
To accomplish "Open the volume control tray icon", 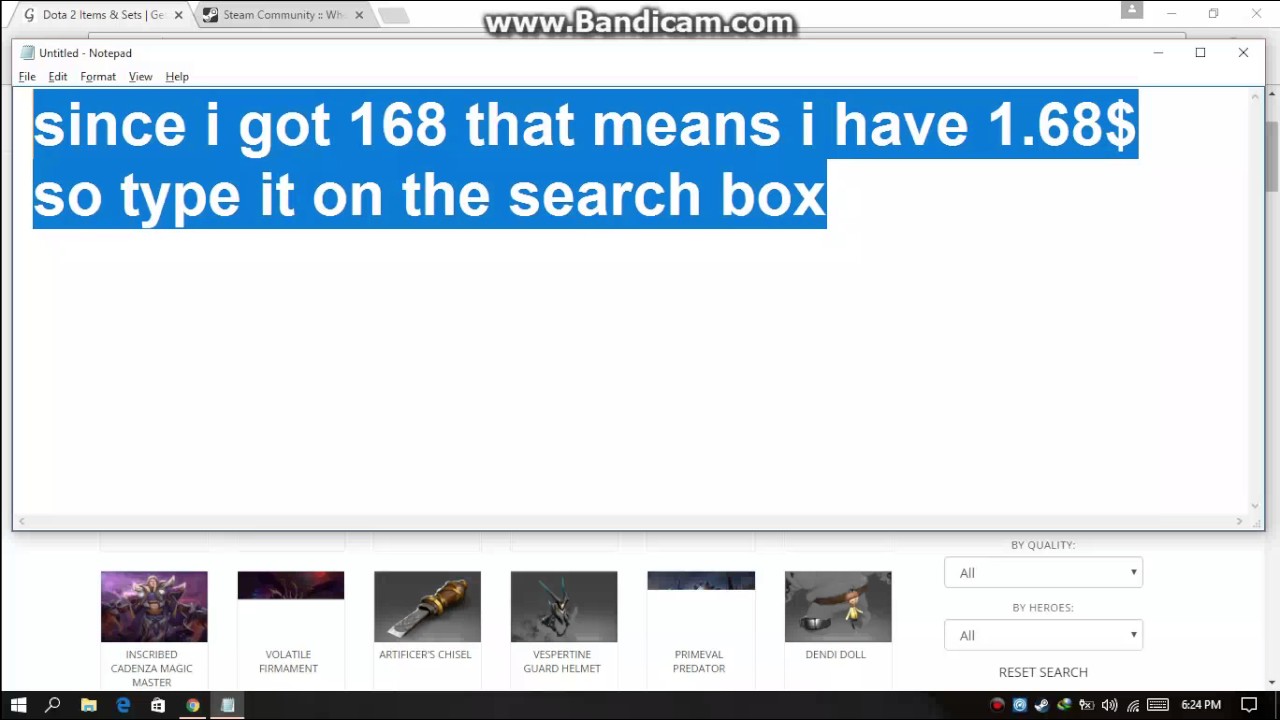I will coord(1110,705).
